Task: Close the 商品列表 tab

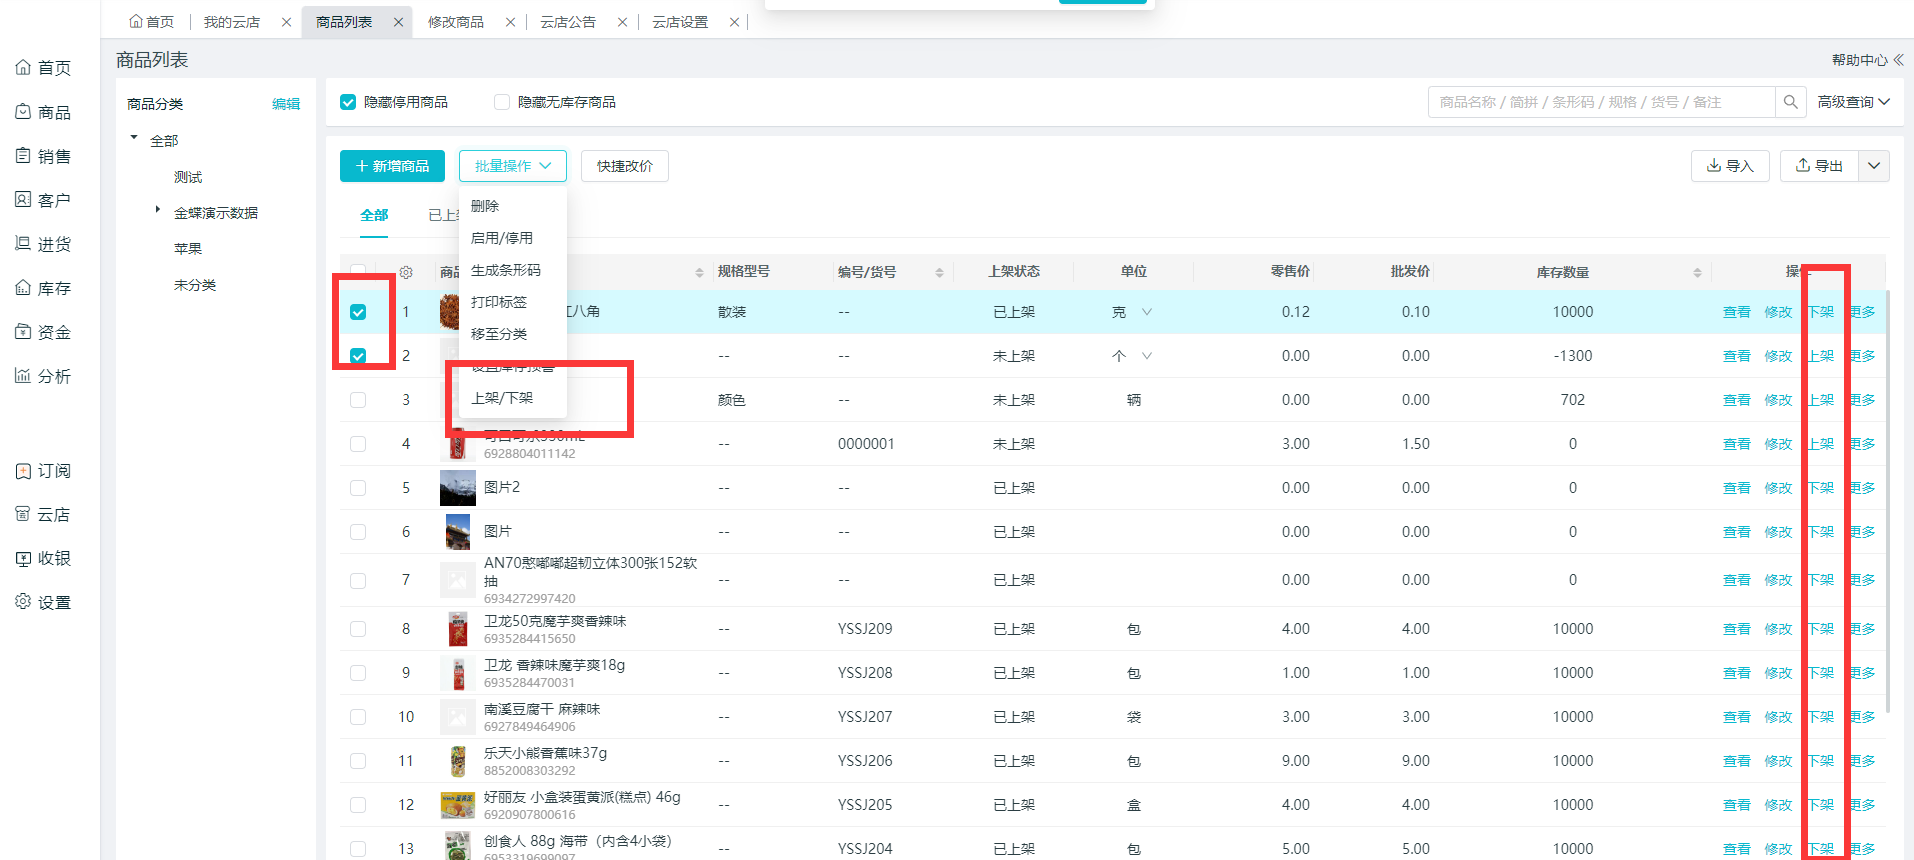Action: pos(398,22)
